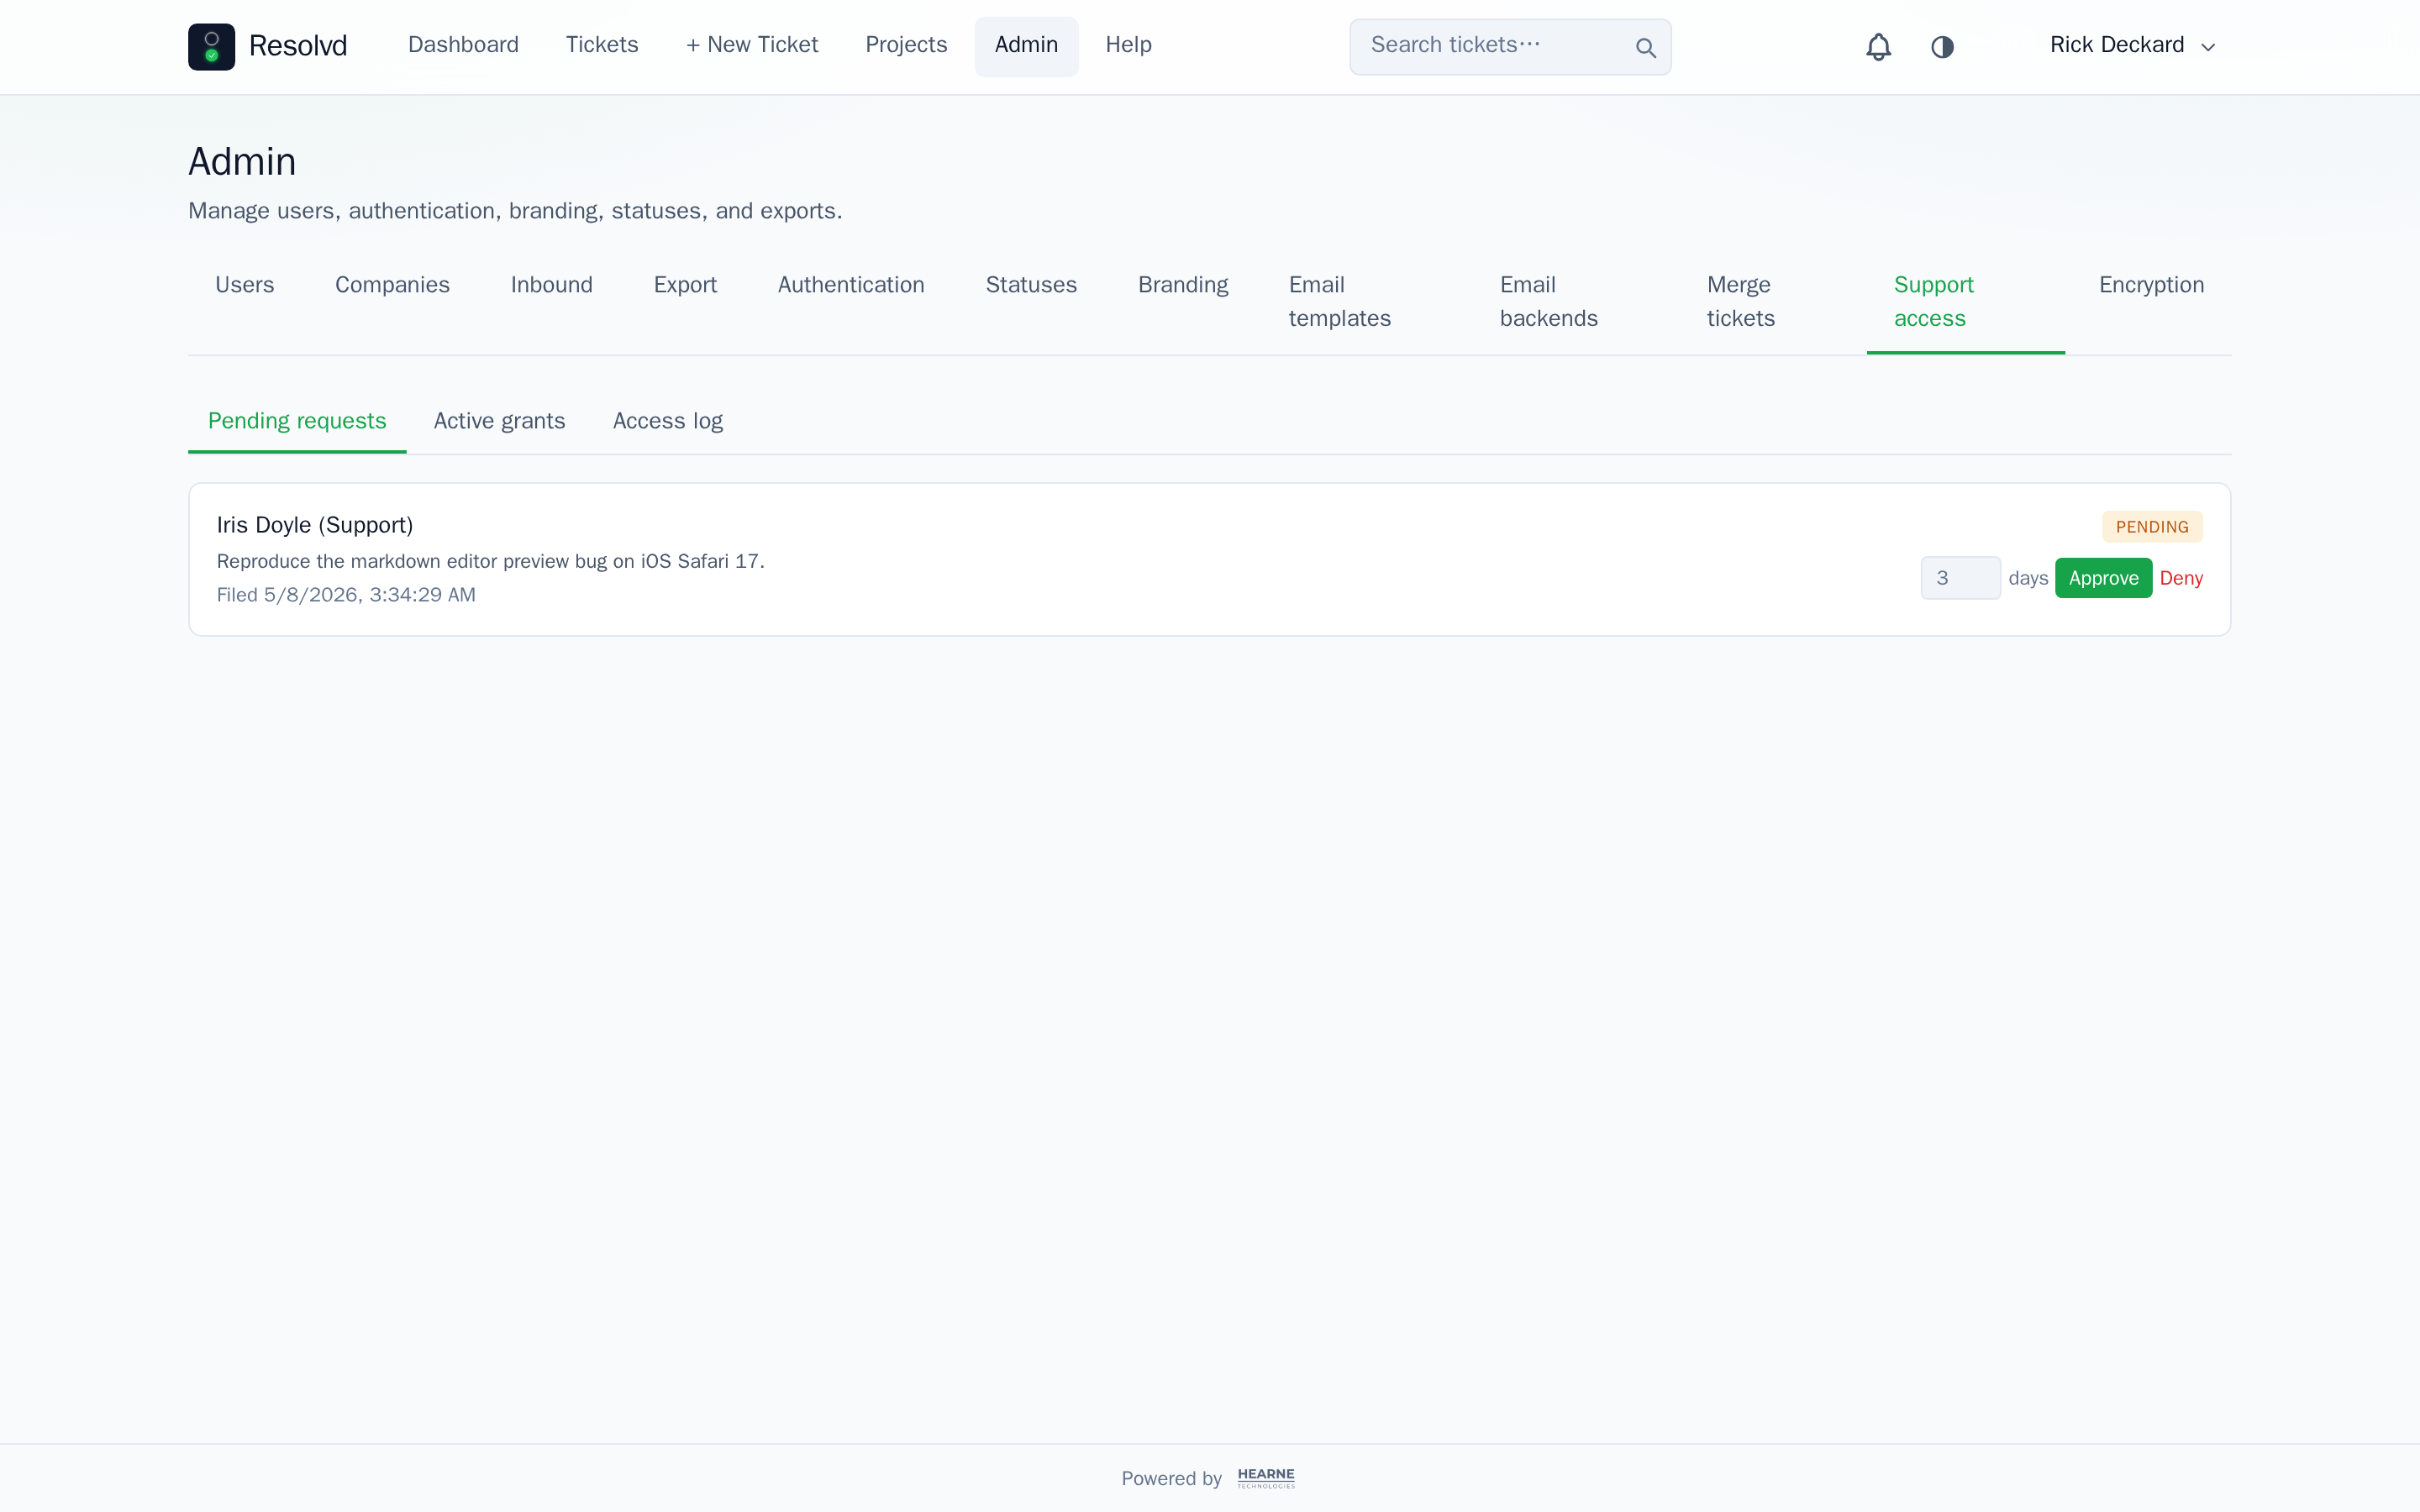2420x1512 pixels.
Task: Select Admin in the top nav
Action: [1026, 45]
